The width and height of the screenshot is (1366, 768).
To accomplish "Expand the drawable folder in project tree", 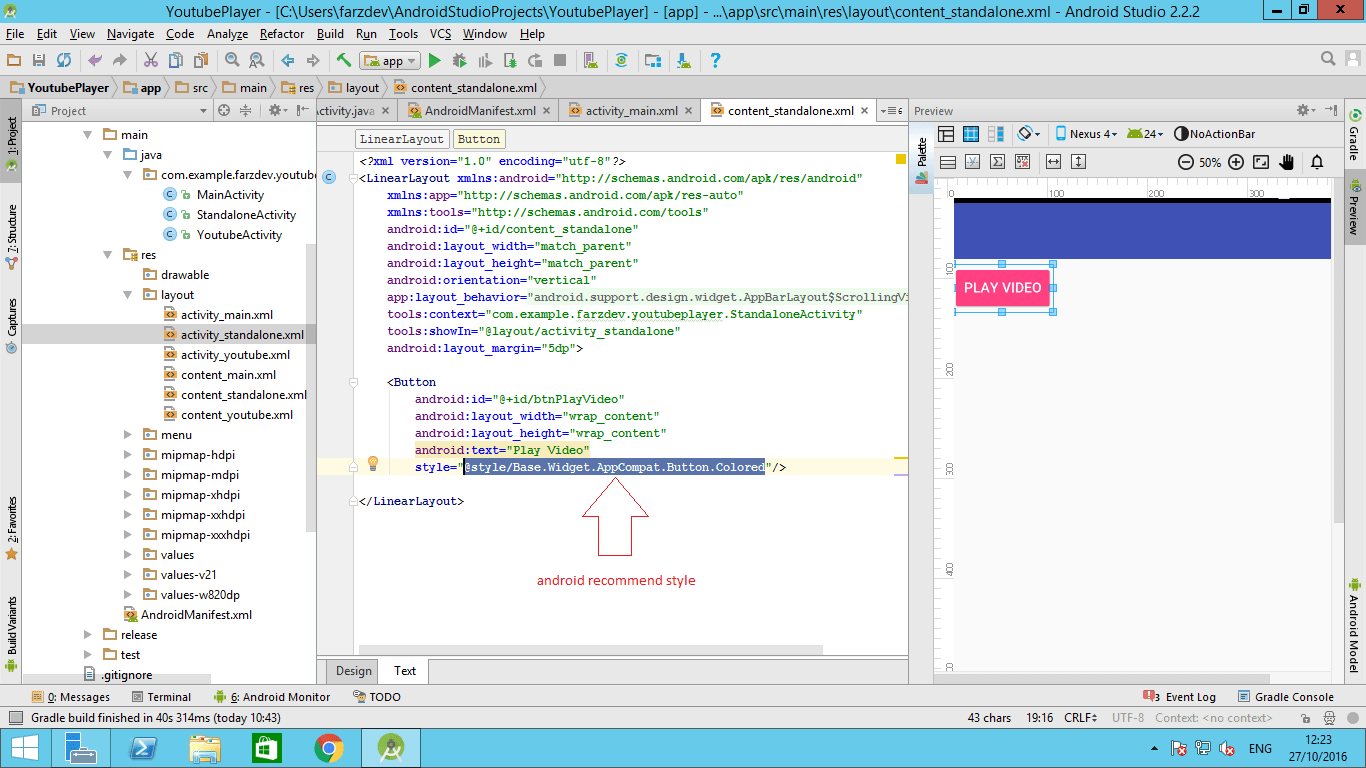I will 185,275.
